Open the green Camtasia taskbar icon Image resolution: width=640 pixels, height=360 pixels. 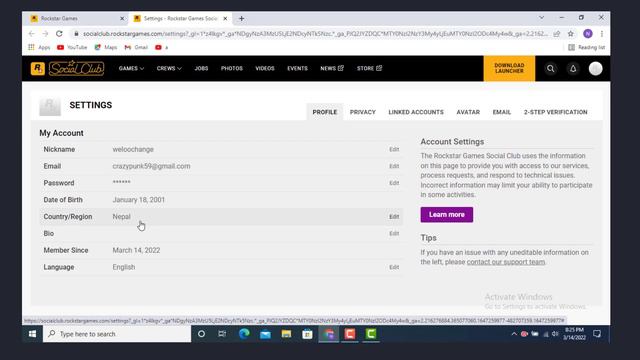pos(371,334)
